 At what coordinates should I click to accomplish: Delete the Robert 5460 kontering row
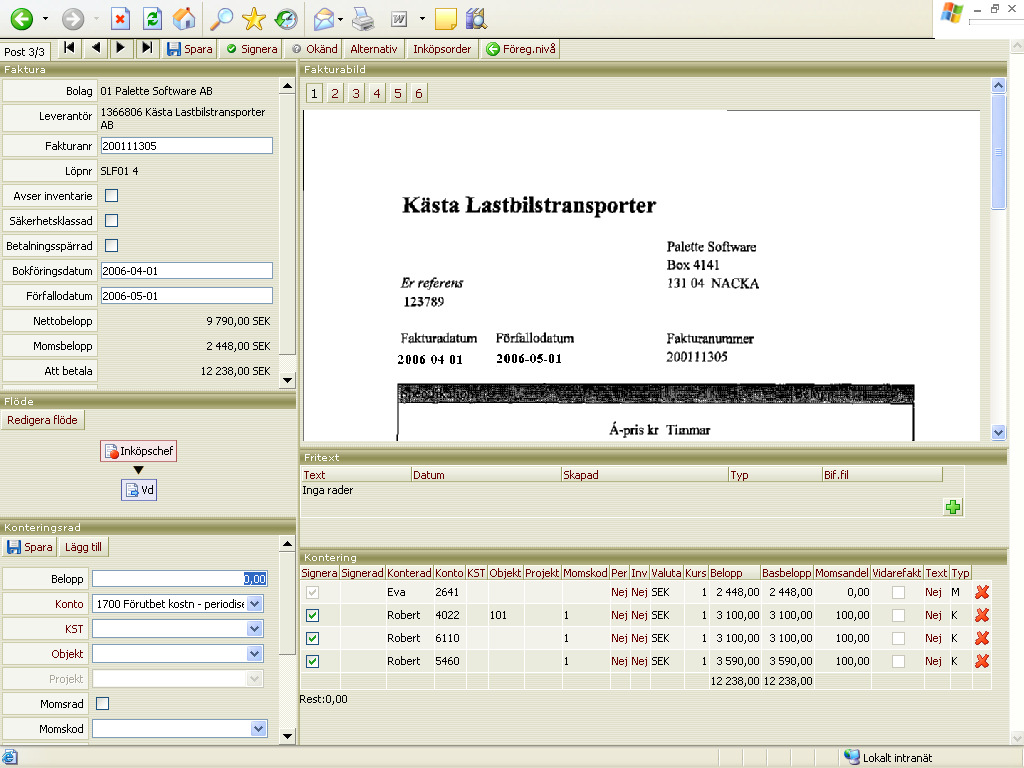[x=982, y=661]
